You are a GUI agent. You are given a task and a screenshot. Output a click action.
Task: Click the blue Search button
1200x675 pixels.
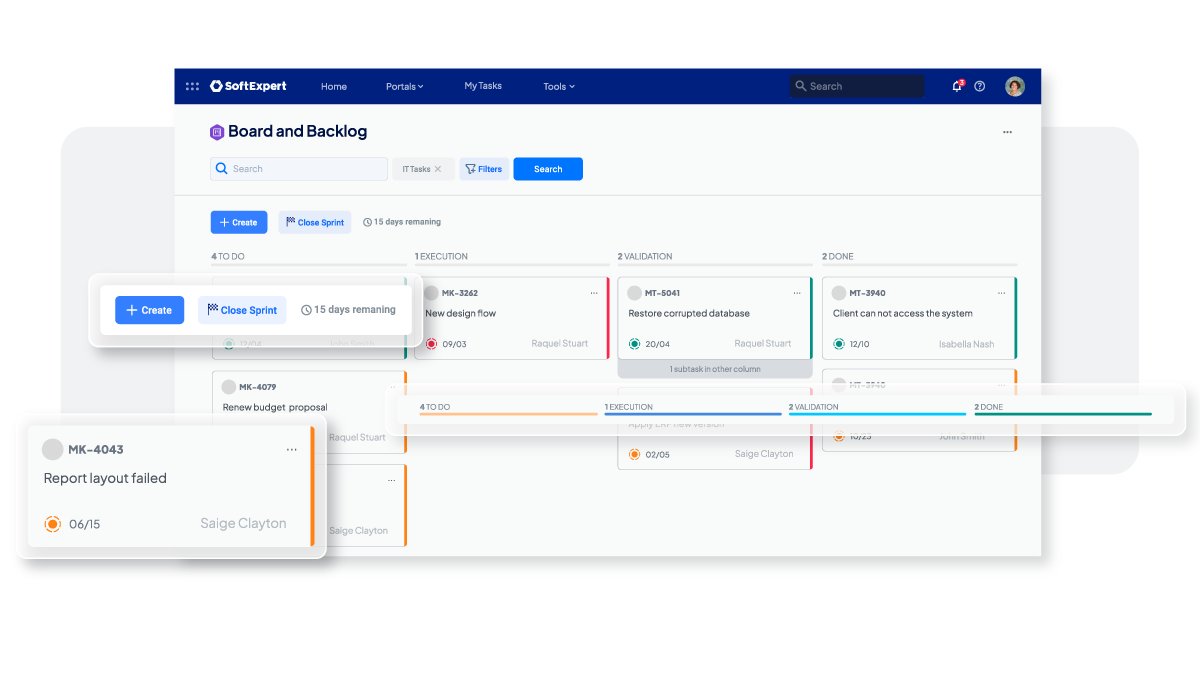click(x=548, y=169)
